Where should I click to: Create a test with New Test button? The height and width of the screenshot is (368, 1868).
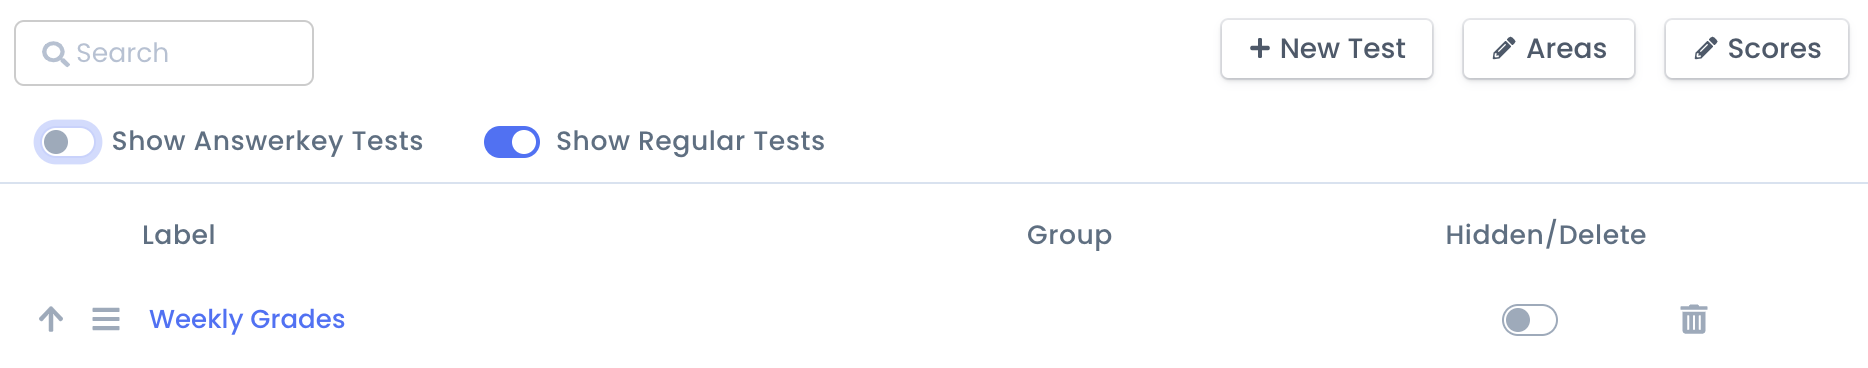pos(1327,49)
